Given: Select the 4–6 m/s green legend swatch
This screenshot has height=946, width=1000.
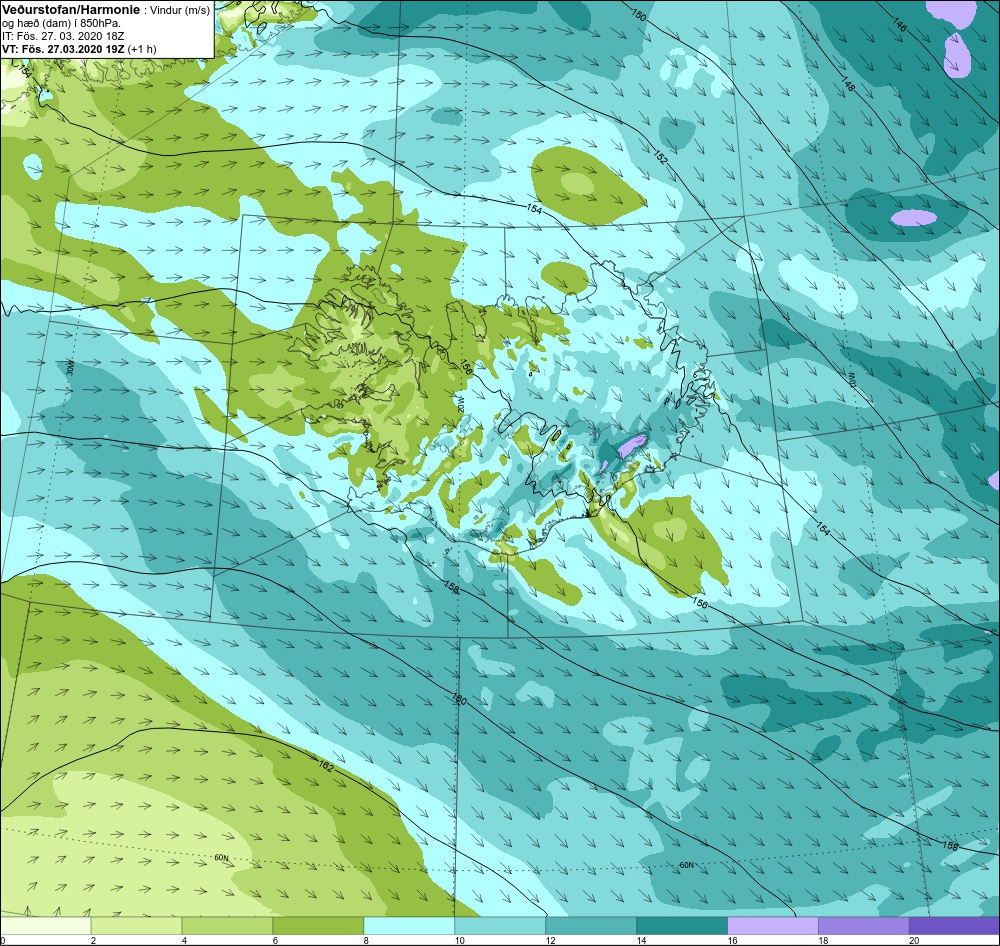Looking at the screenshot, I should coord(227,925).
